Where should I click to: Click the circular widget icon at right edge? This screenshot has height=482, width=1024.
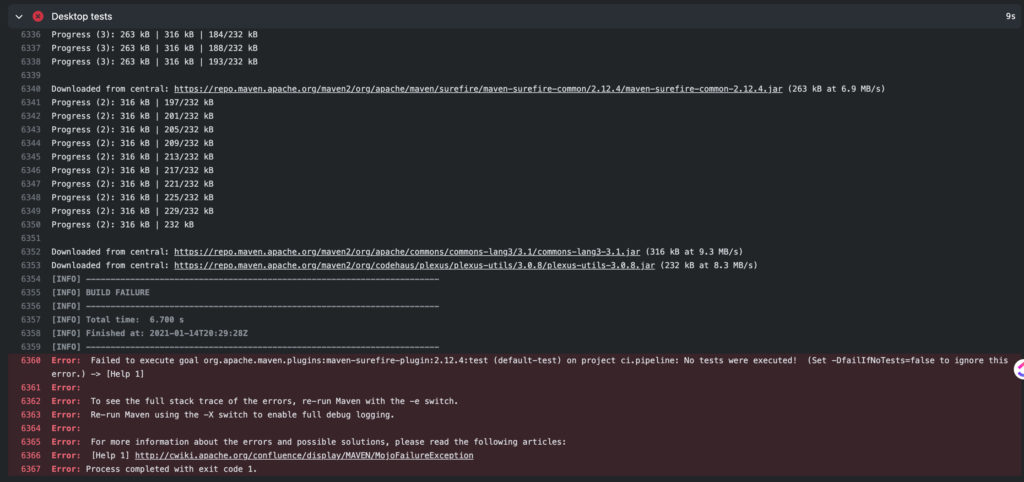point(1019,370)
